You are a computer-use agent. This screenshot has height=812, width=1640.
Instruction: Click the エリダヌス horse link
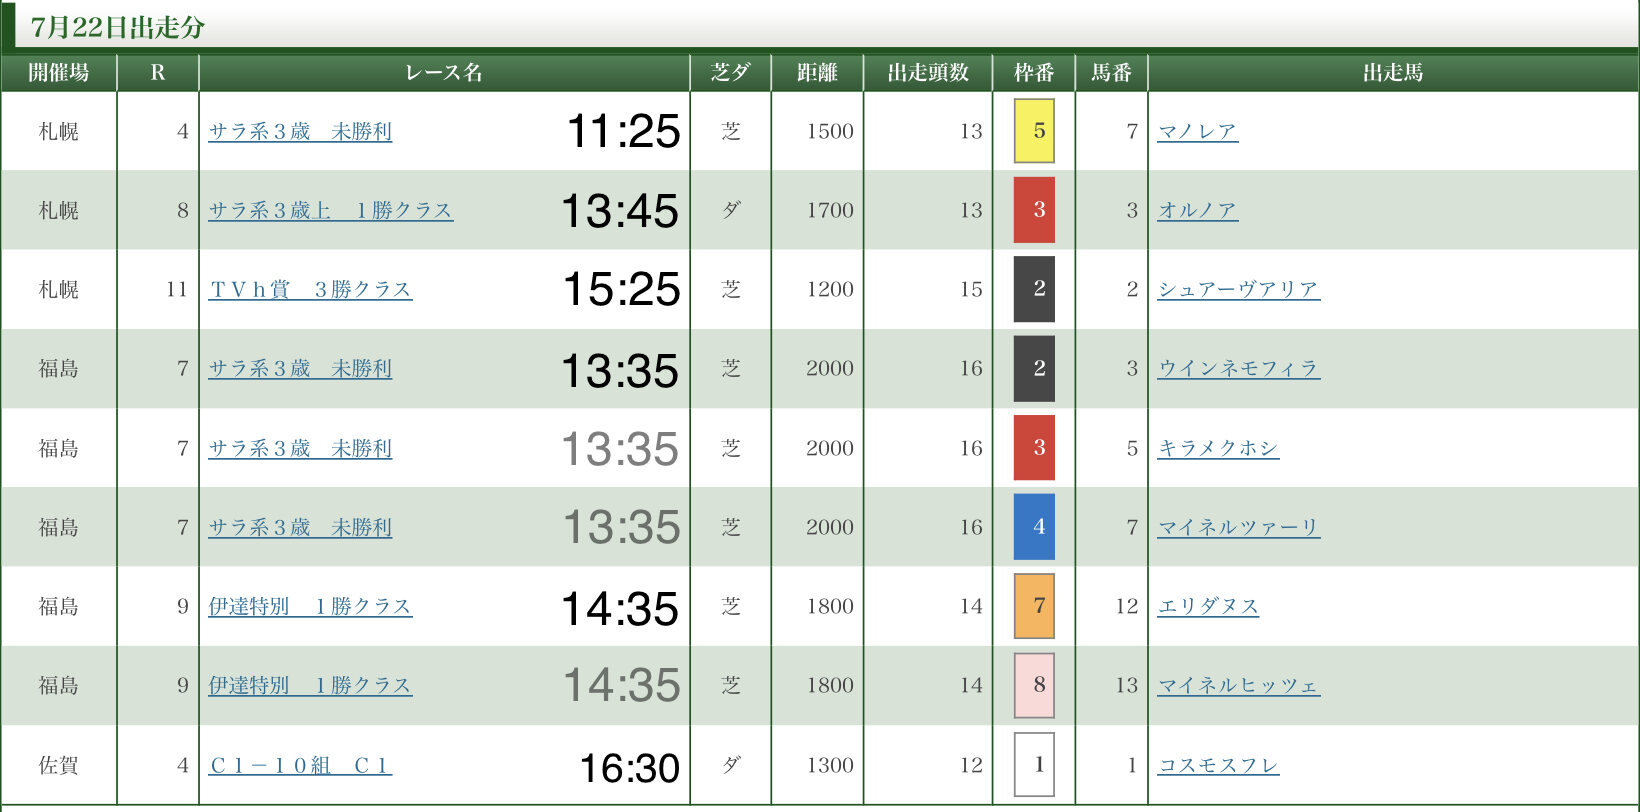pyautogui.click(x=1208, y=606)
